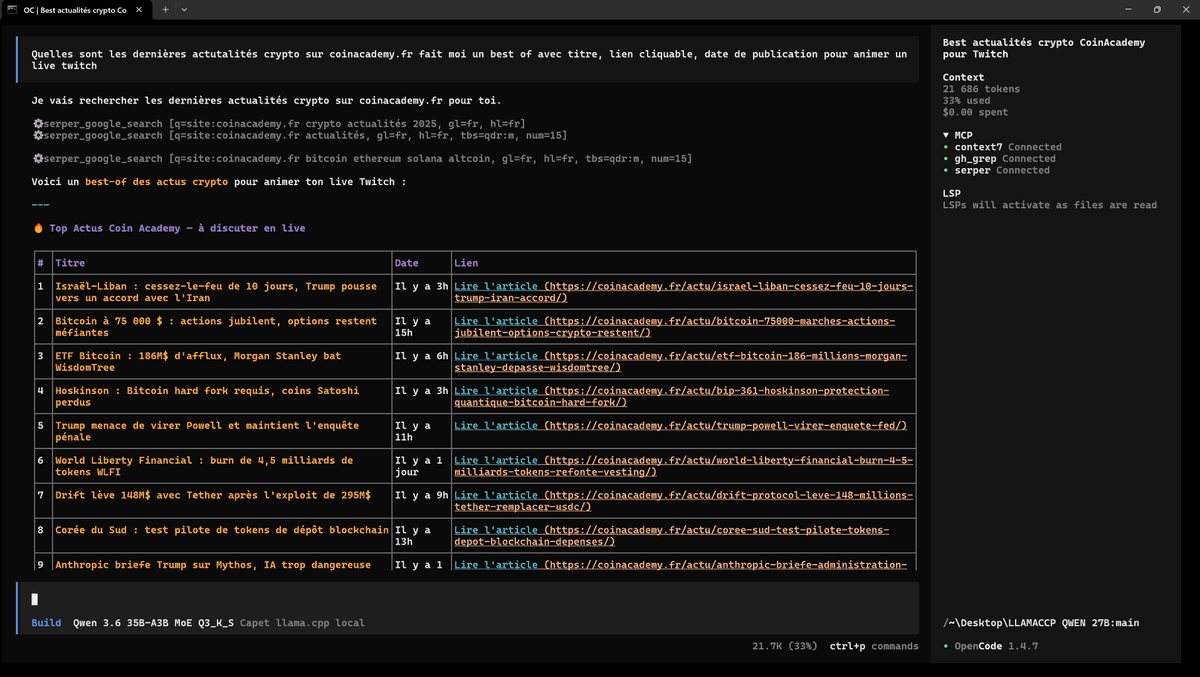Click the terminal icon in the tab
Viewport: 1200px width, 677px height.
pos(12,9)
